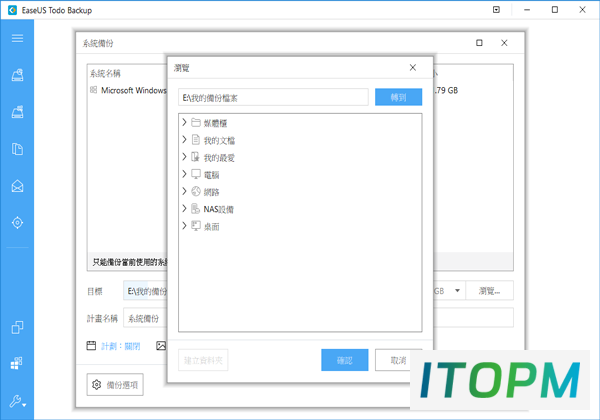Open the target size dropdown arrow

[x=457, y=291]
